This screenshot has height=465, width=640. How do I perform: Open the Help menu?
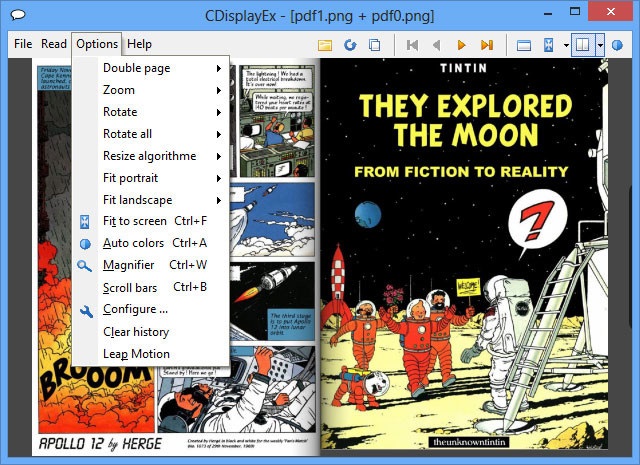point(140,44)
